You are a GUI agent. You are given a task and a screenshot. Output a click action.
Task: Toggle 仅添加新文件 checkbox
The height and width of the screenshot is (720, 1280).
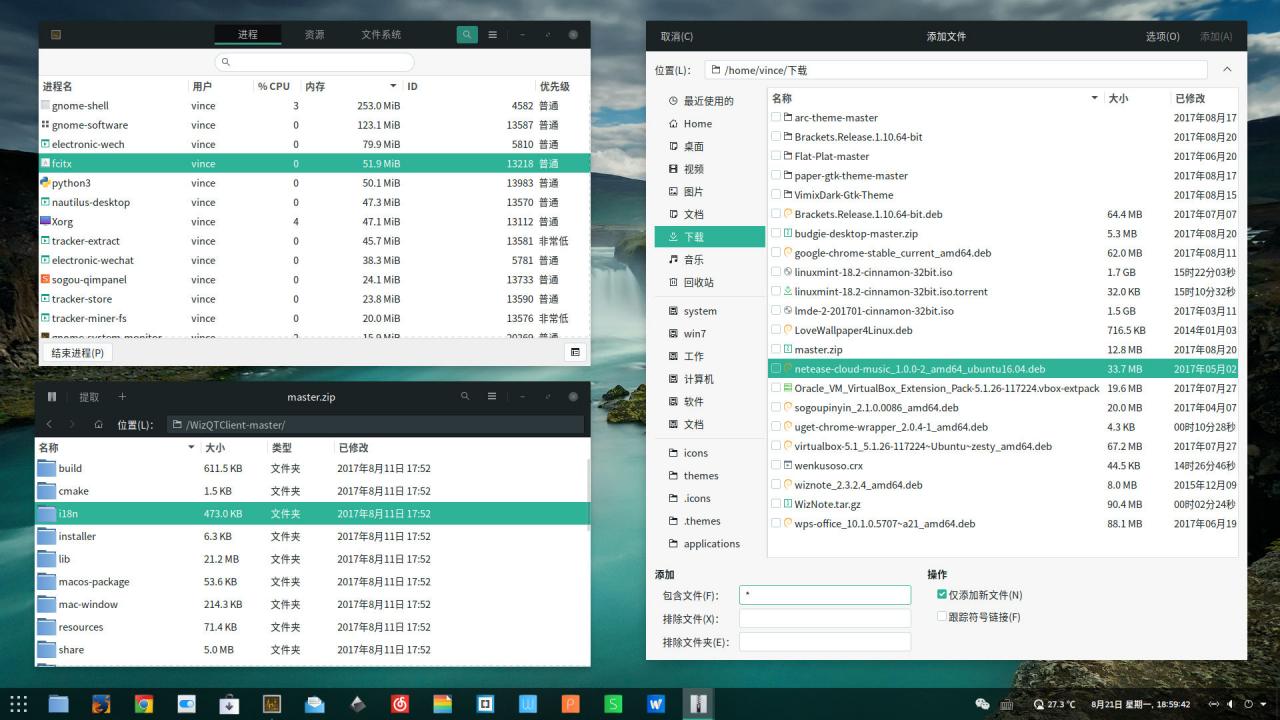pyautogui.click(x=942, y=594)
